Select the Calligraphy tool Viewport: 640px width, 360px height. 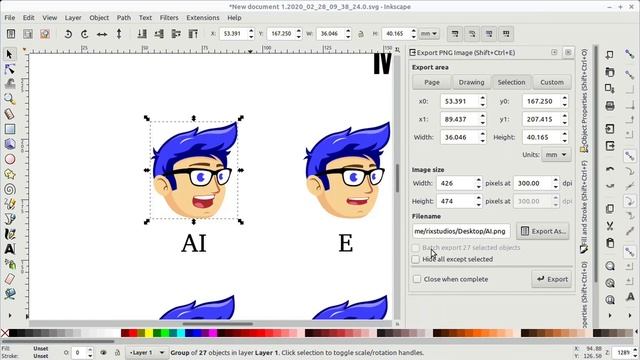10,234
